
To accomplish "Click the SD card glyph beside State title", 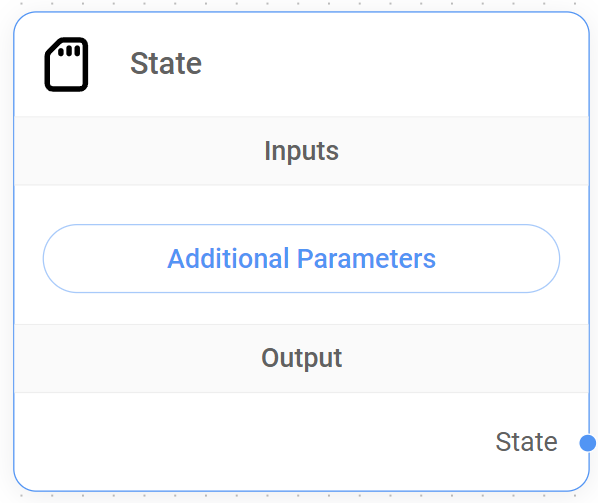I will 66,64.
